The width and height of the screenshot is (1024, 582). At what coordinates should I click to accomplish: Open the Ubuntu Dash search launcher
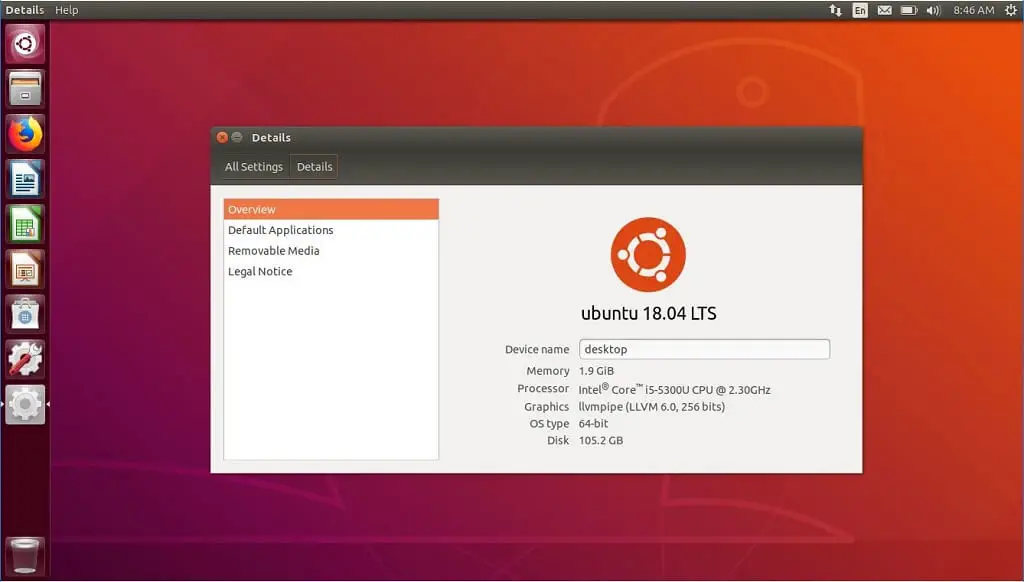click(x=25, y=44)
